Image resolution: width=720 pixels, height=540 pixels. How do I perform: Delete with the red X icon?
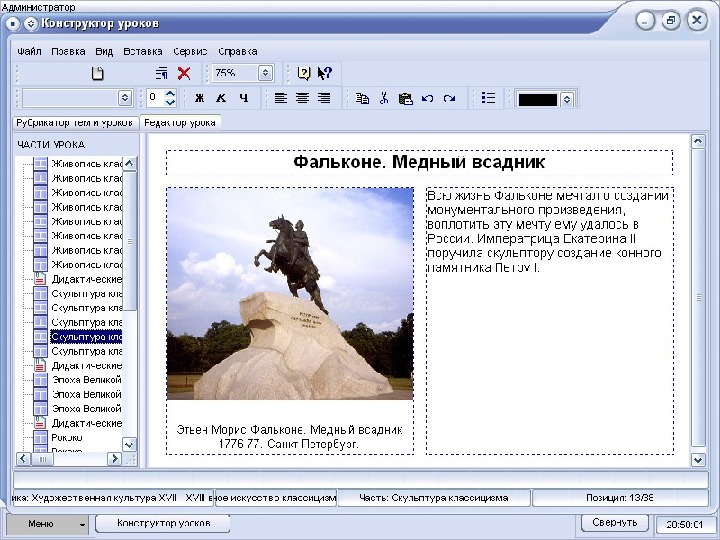point(184,73)
